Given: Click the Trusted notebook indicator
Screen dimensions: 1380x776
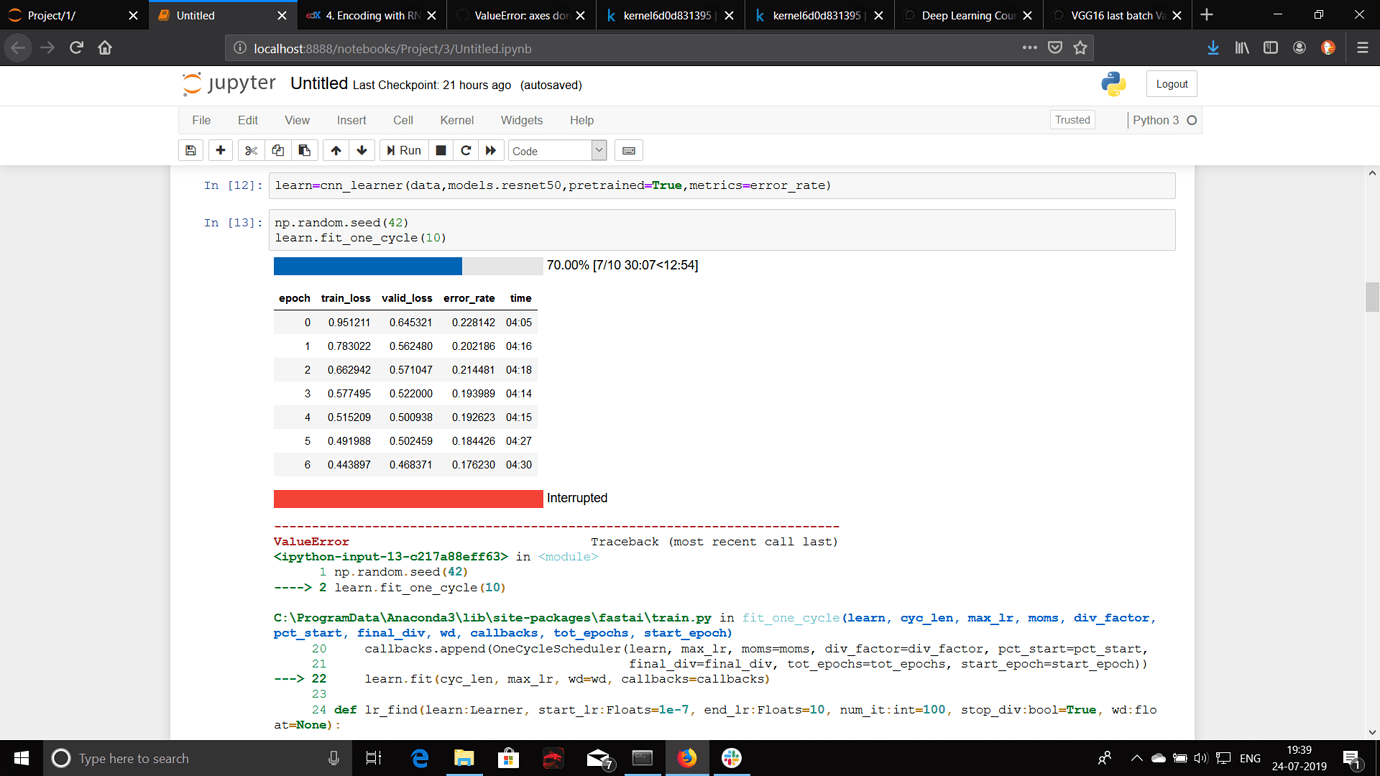Looking at the screenshot, I should [1072, 119].
